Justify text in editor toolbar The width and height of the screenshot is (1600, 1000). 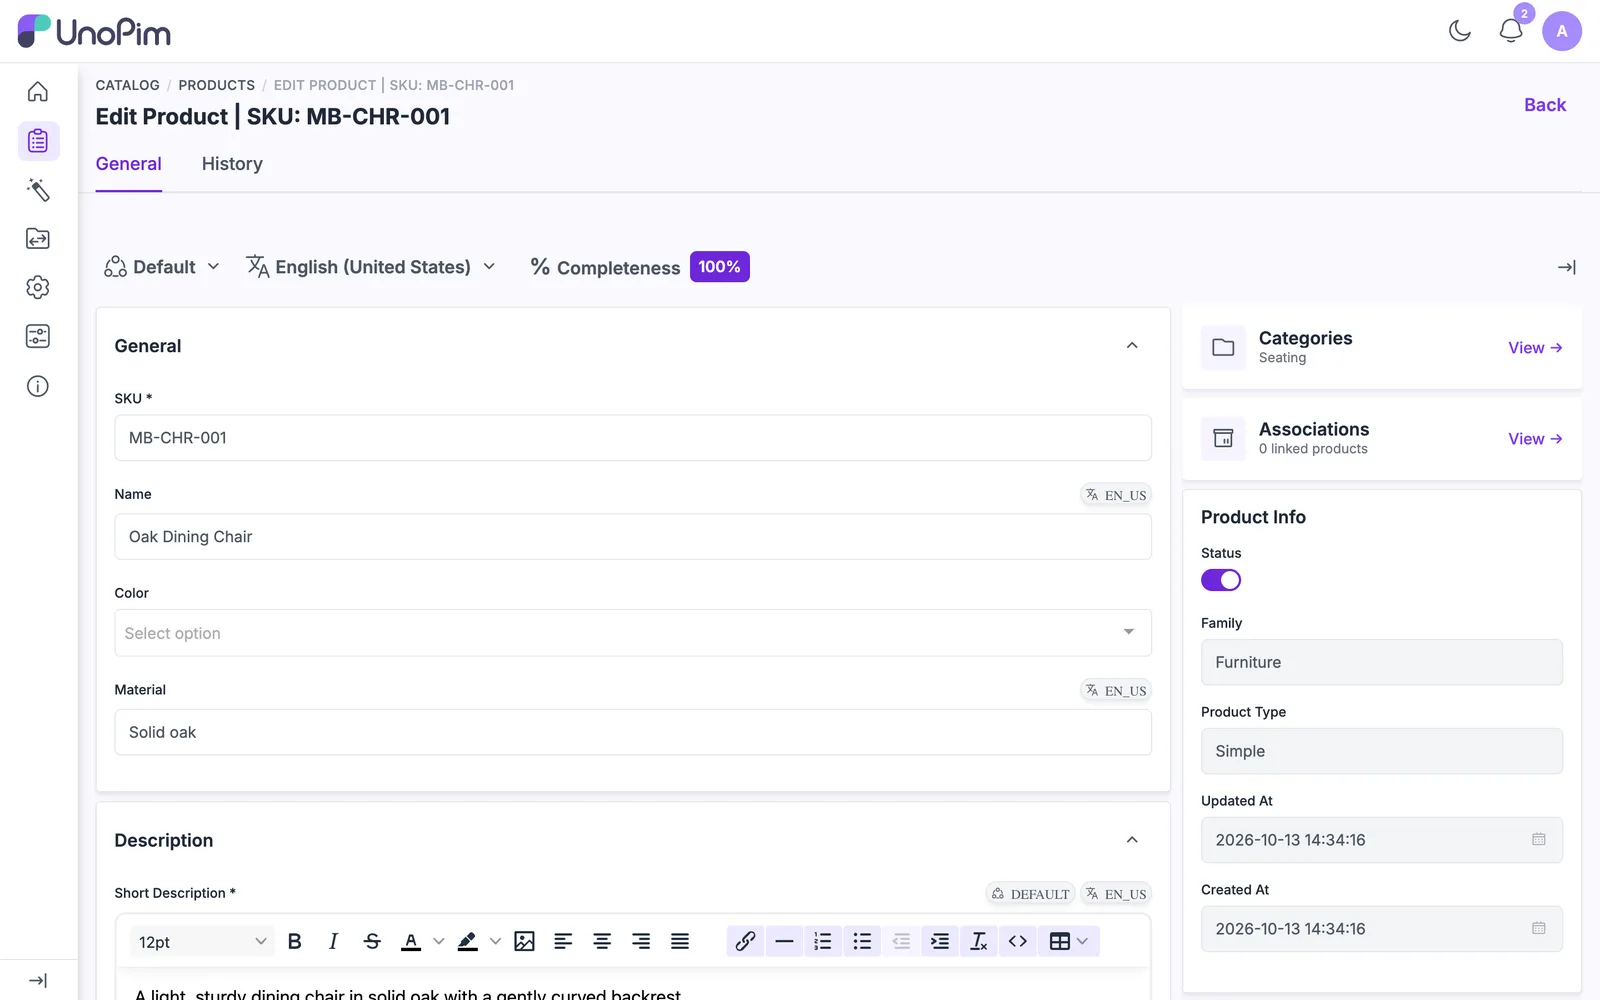point(680,941)
